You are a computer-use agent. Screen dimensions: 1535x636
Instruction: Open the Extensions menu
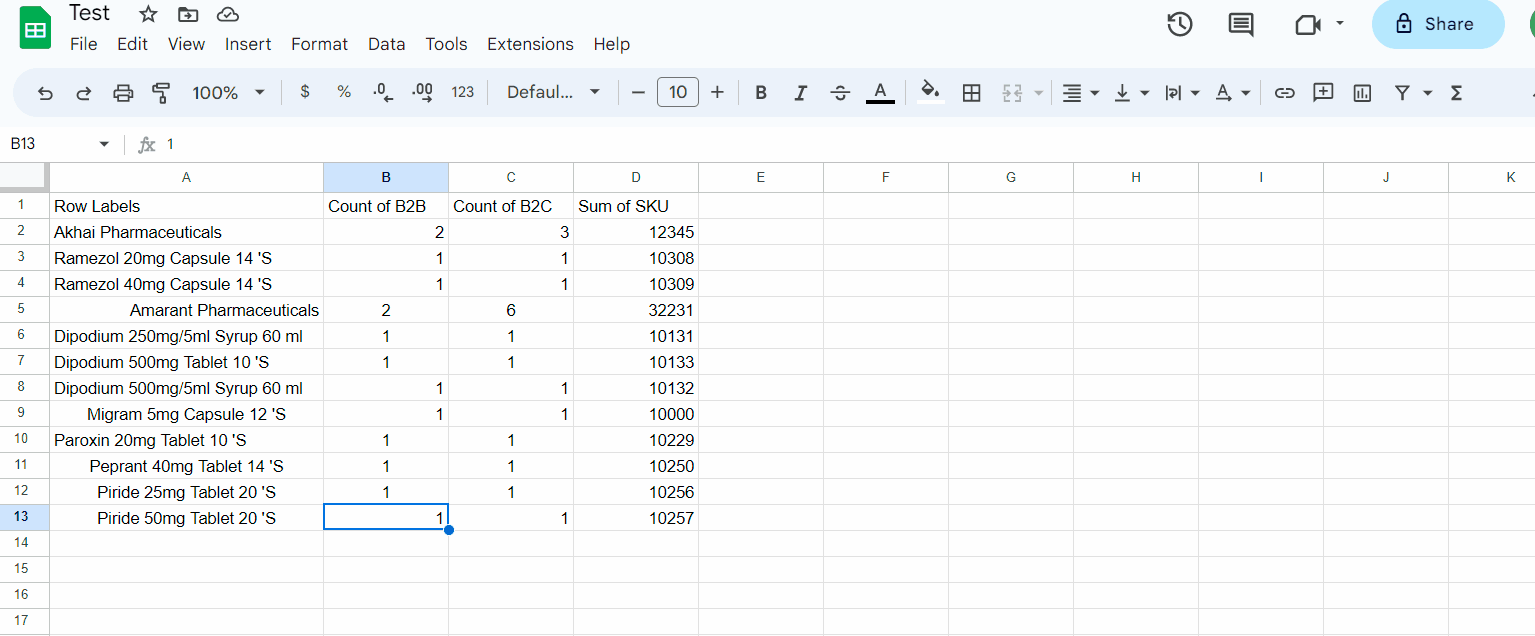(x=530, y=44)
